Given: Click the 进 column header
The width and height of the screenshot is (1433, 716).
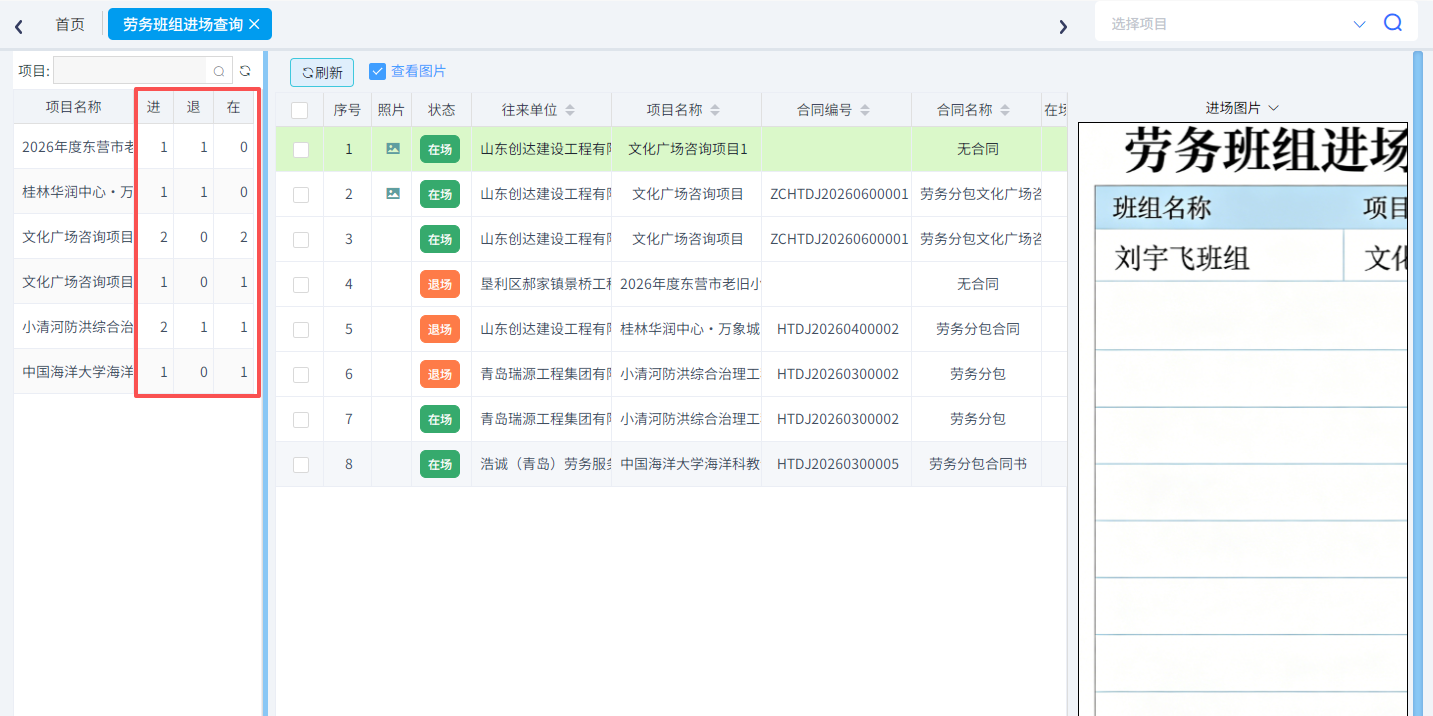Looking at the screenshot, I should coord(154,107).
